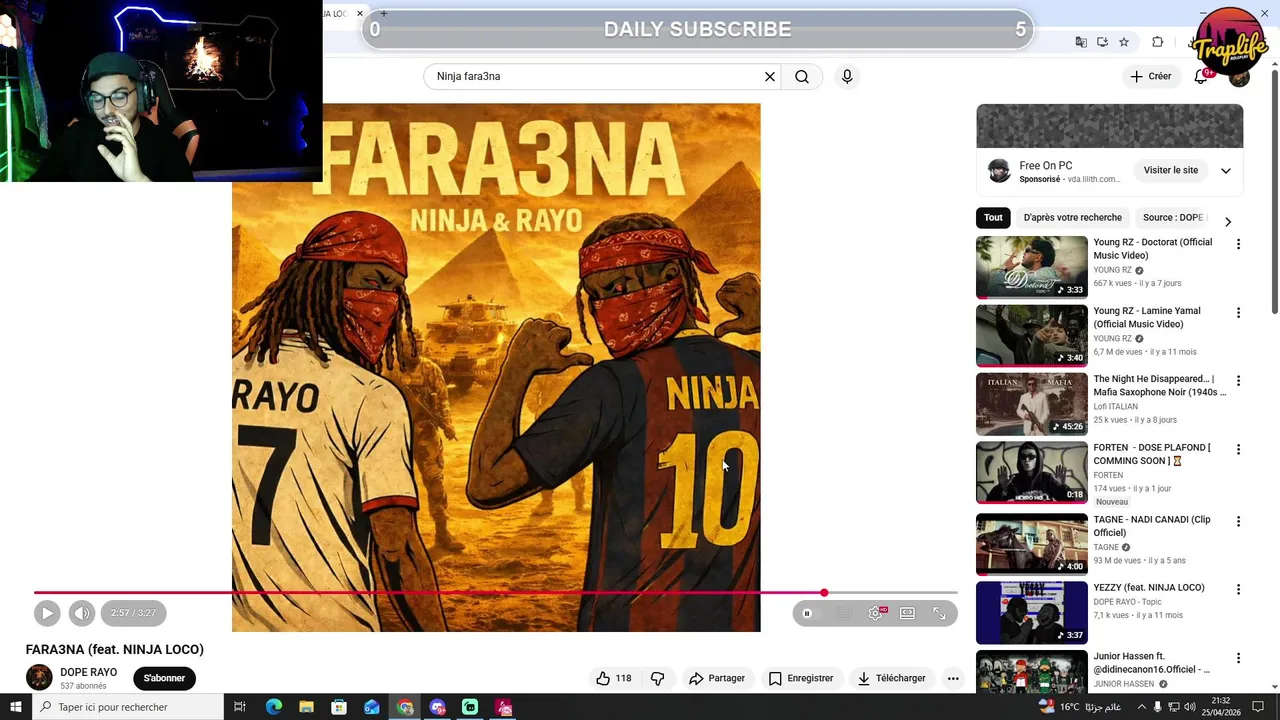
Task: Open the Young RZ - Lamine Yamal video title
Action: click(1146, 317)
